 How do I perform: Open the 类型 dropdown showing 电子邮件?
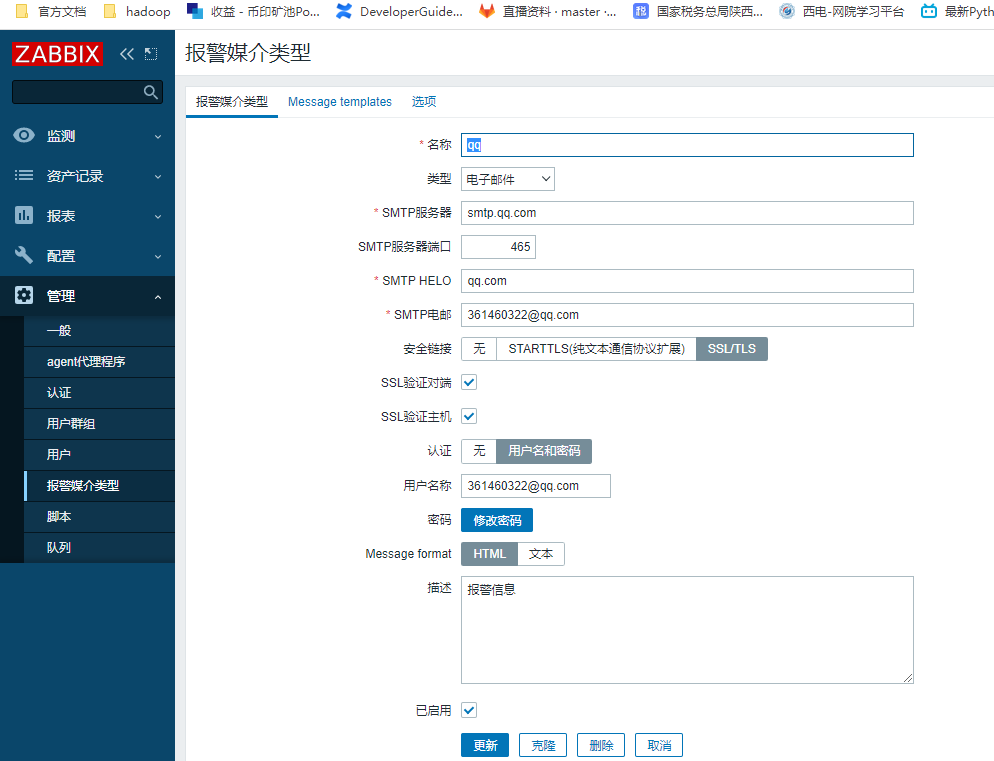pyautogui.click(x=508, y=179)
